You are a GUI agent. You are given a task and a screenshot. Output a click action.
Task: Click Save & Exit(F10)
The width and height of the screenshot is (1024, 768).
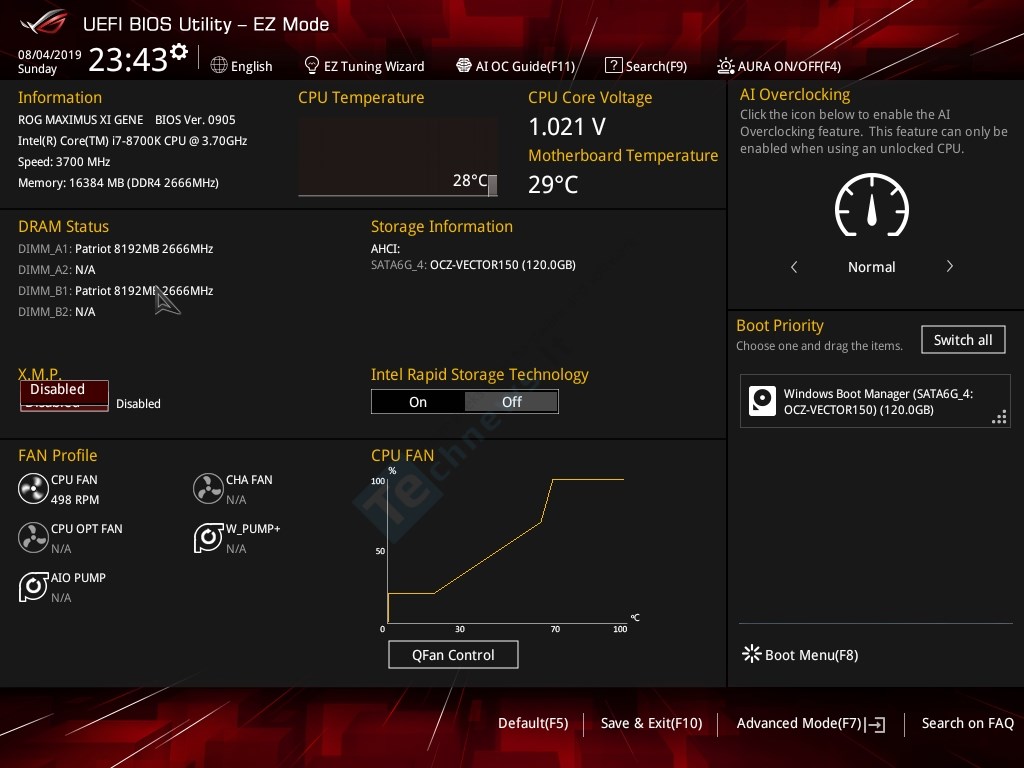pos(651,723)
